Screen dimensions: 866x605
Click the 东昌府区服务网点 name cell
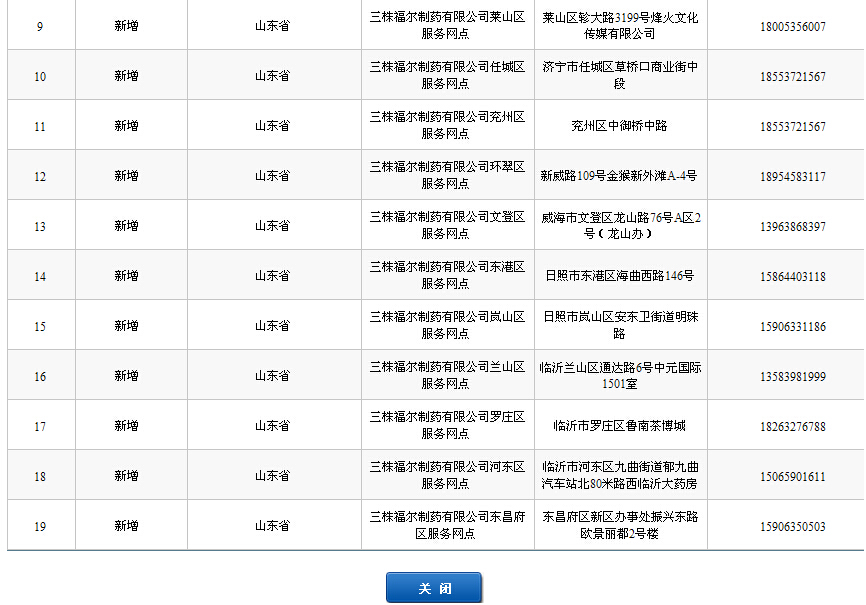[x=447, y=525]
